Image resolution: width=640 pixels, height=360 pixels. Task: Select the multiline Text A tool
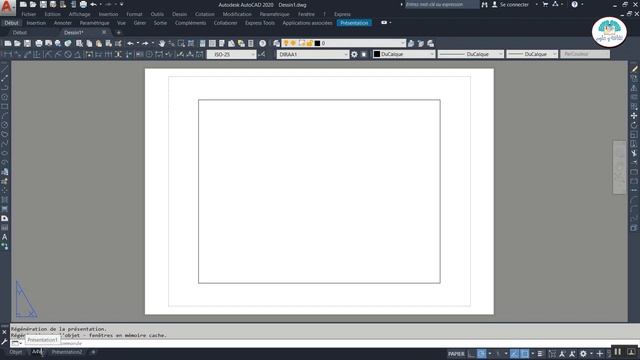click(4, 237)
